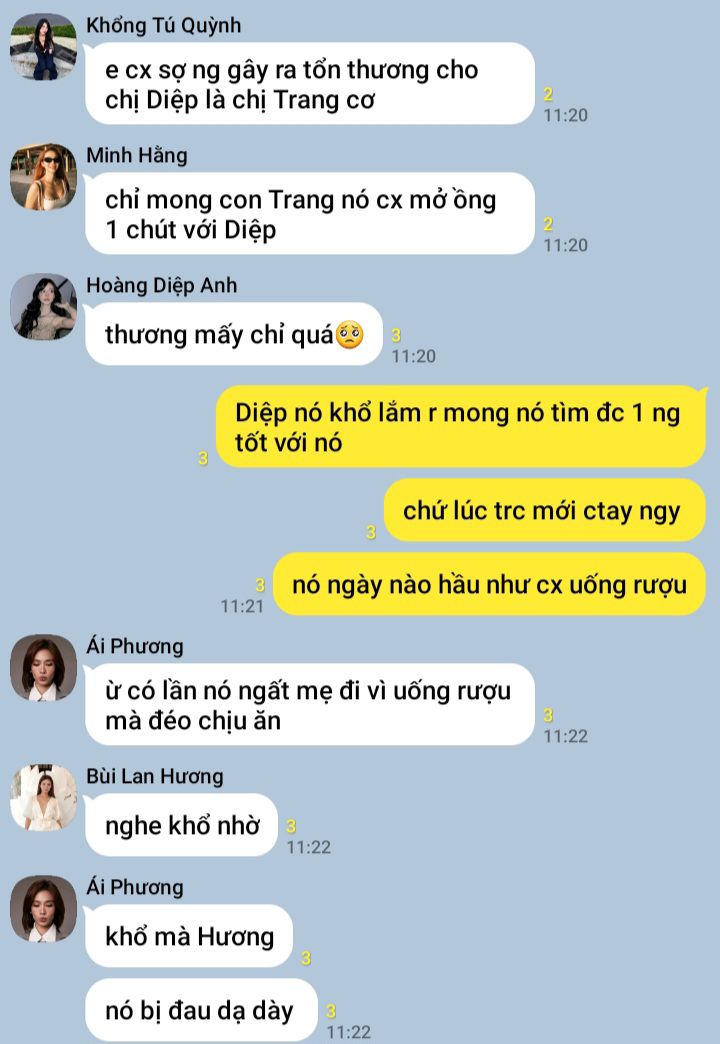Open Khổng Tú Quỳnh's profile picture

click(x=43, y=47)
